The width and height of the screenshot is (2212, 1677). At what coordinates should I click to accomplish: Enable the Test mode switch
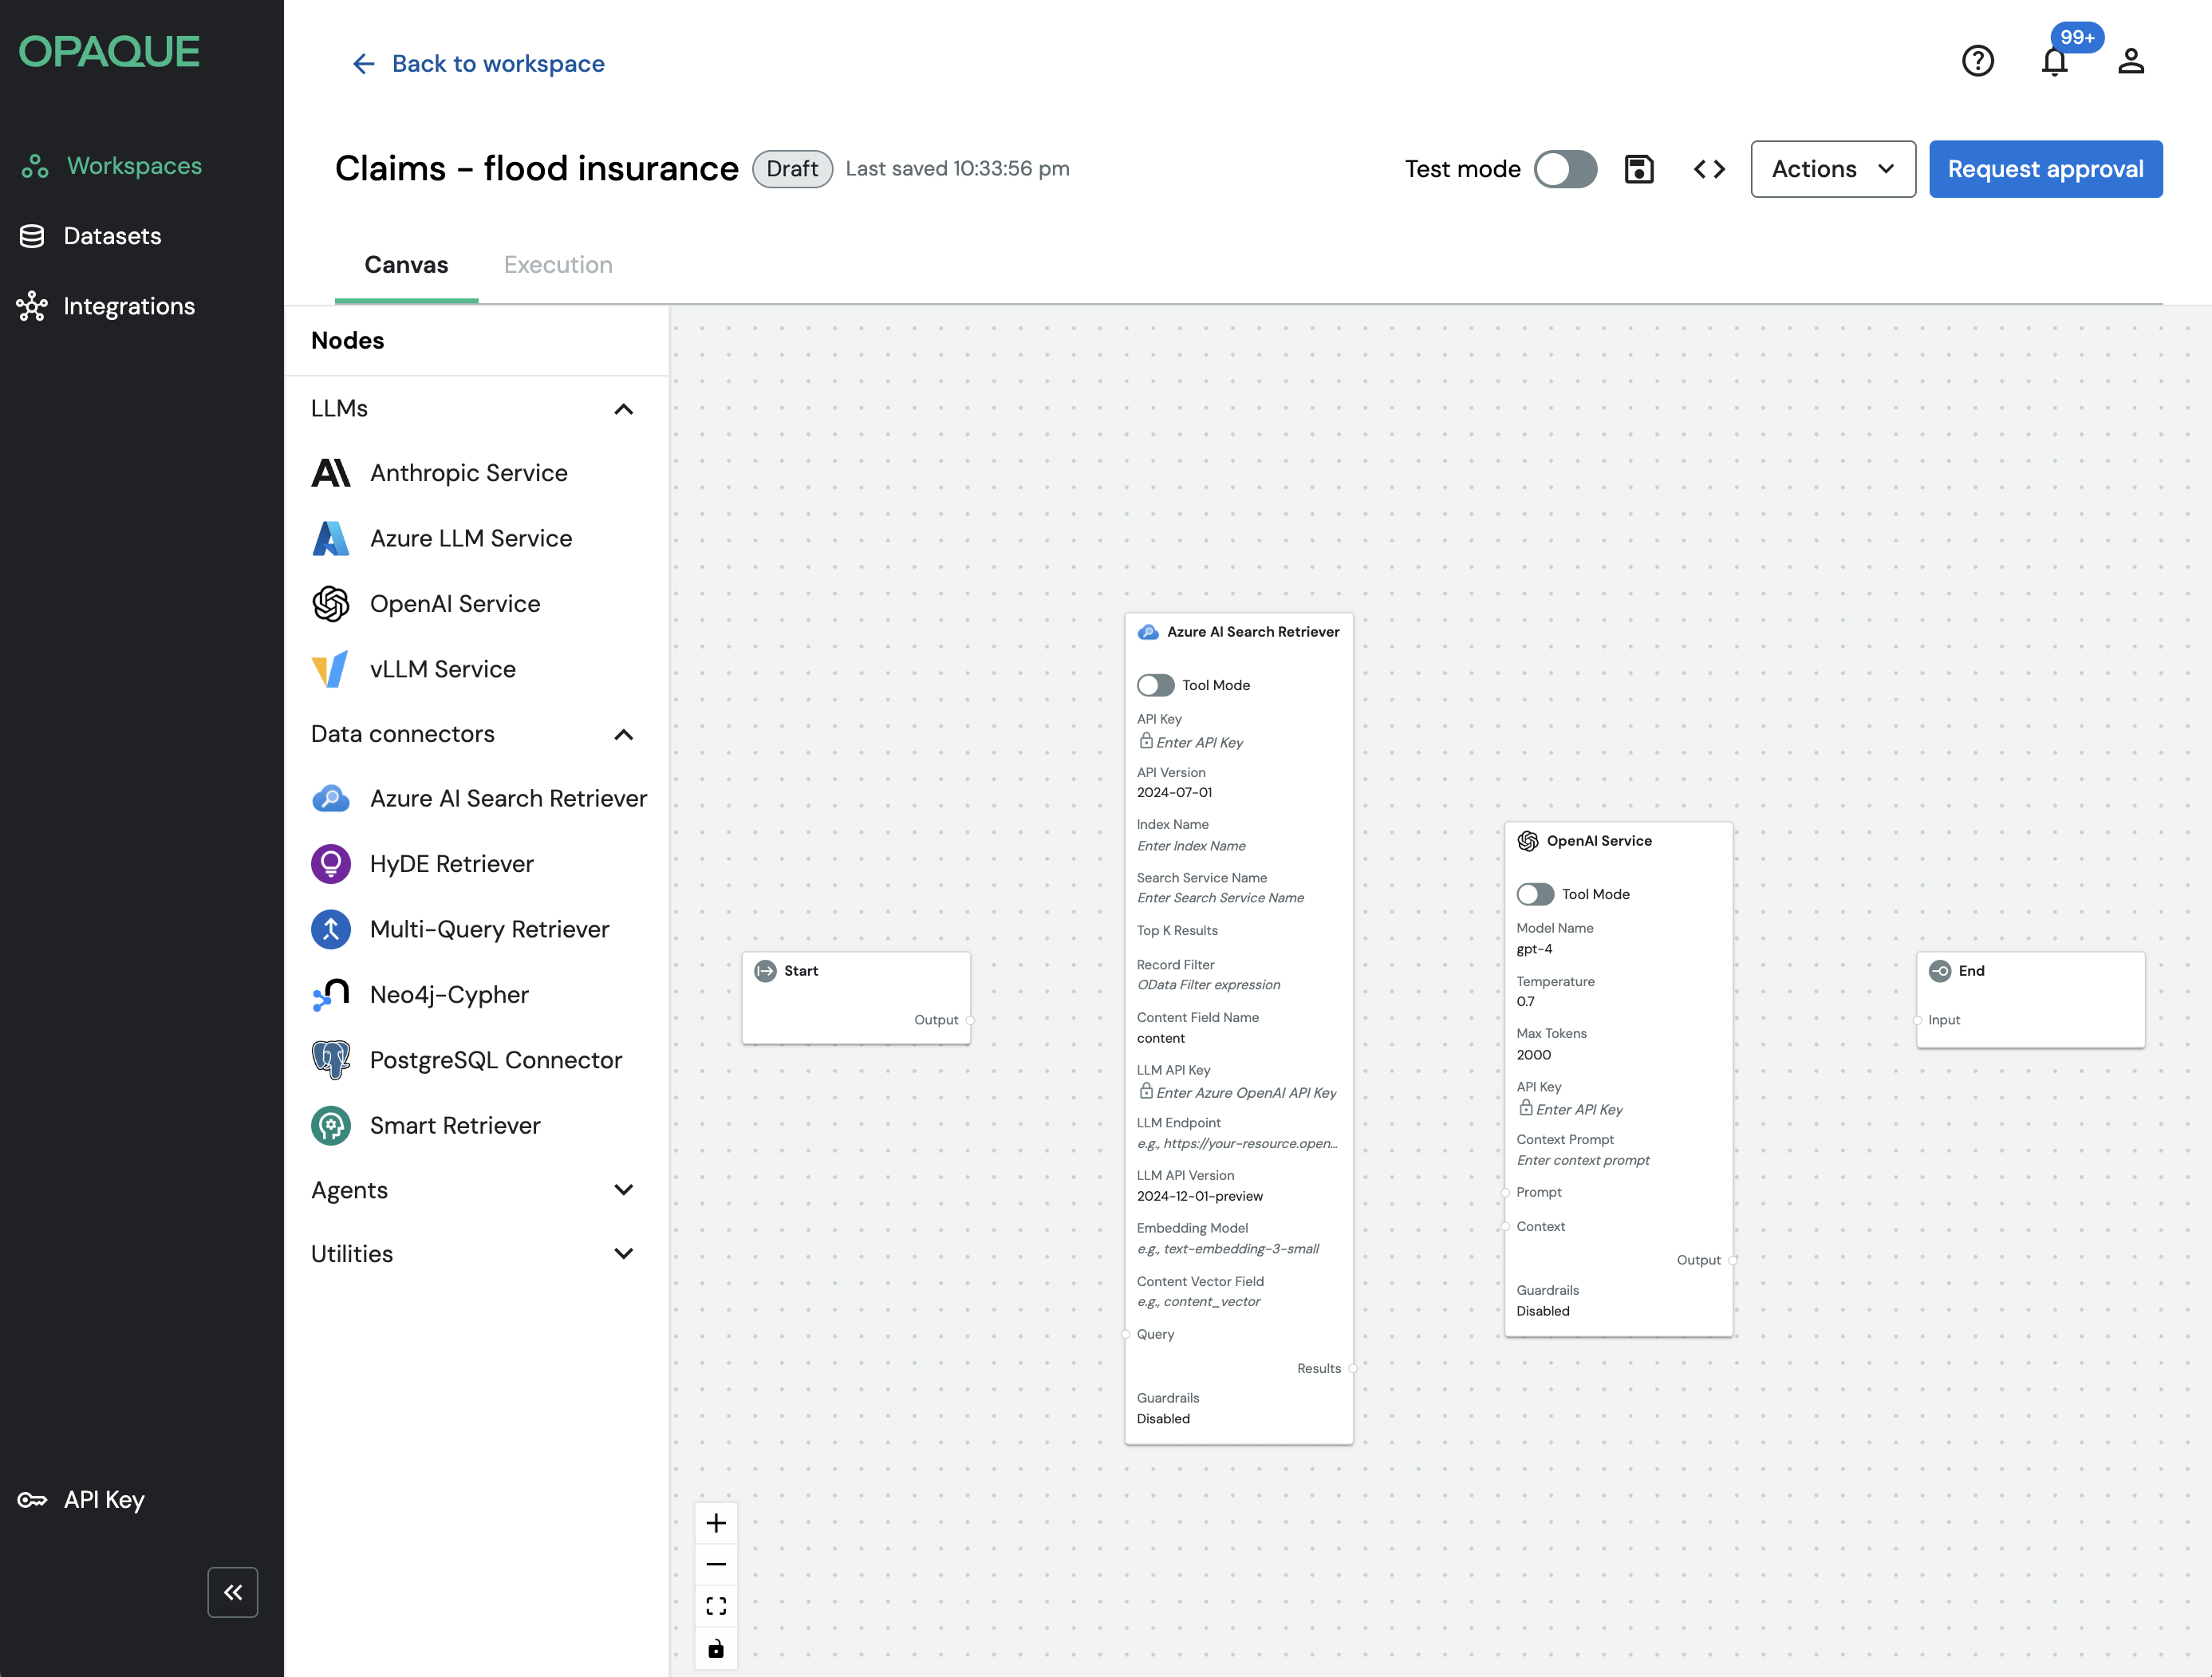point(1565,169)
